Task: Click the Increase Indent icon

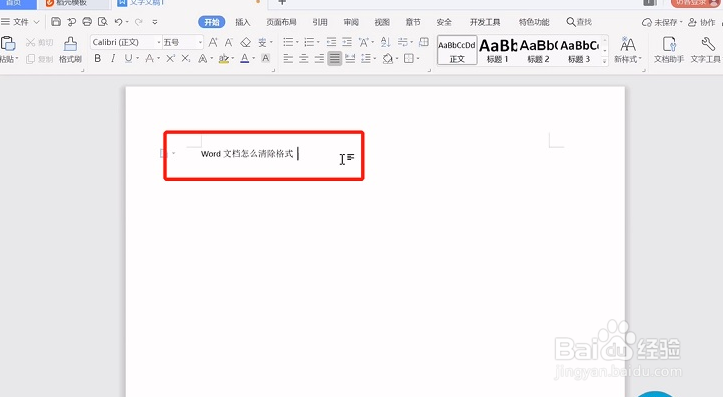Action: (347, 42)
